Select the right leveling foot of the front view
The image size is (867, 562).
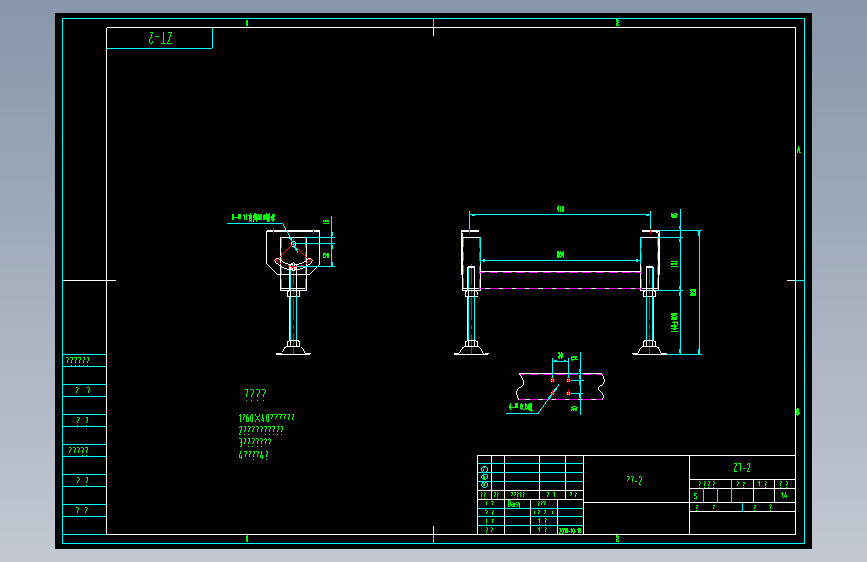[649, 348]
